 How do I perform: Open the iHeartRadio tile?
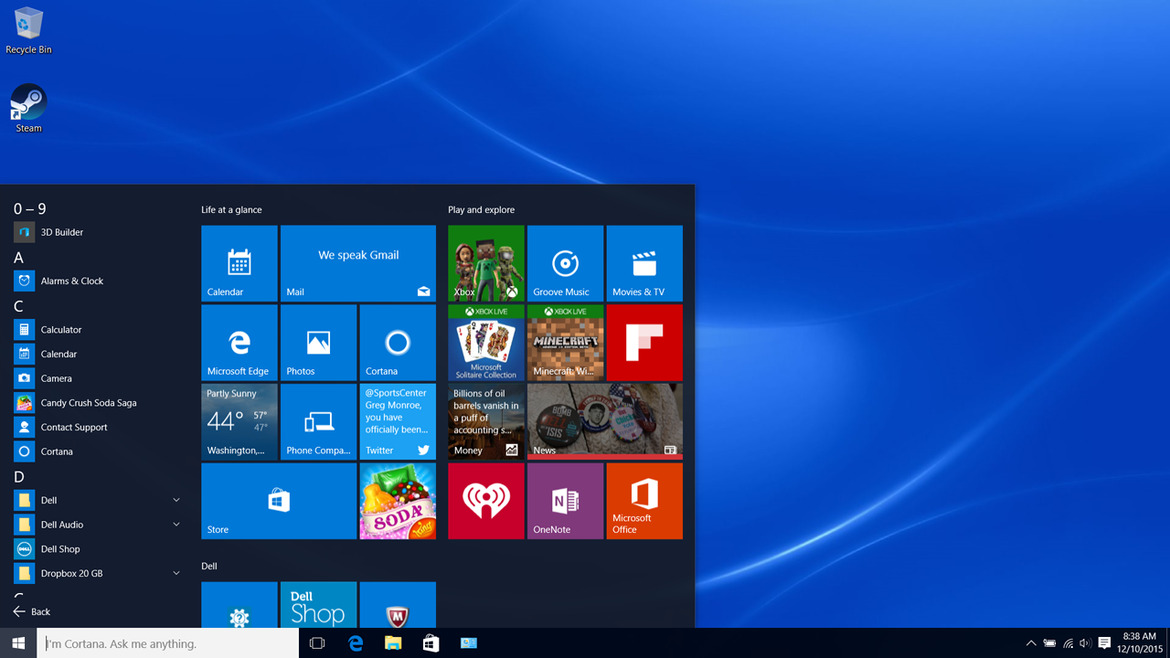(x=486, y=501)
